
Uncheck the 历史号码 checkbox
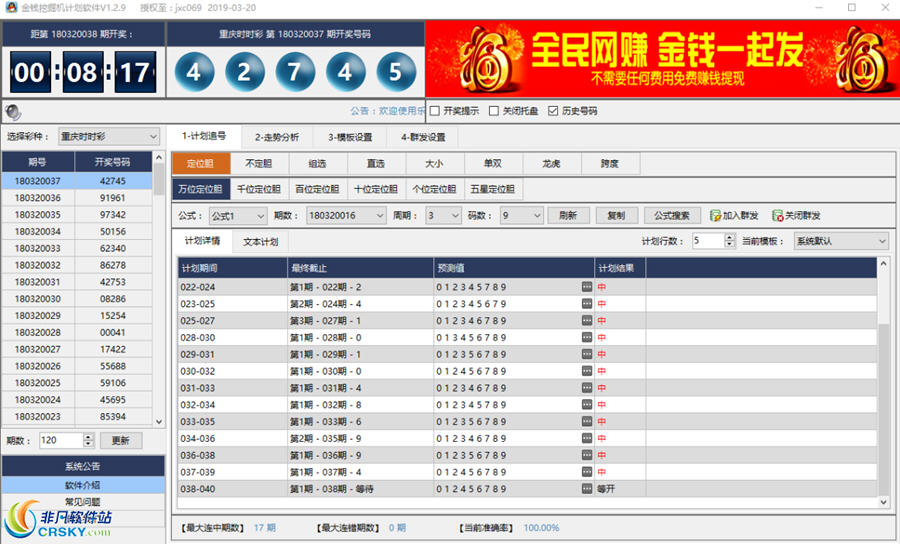click(x=553, y=111)
